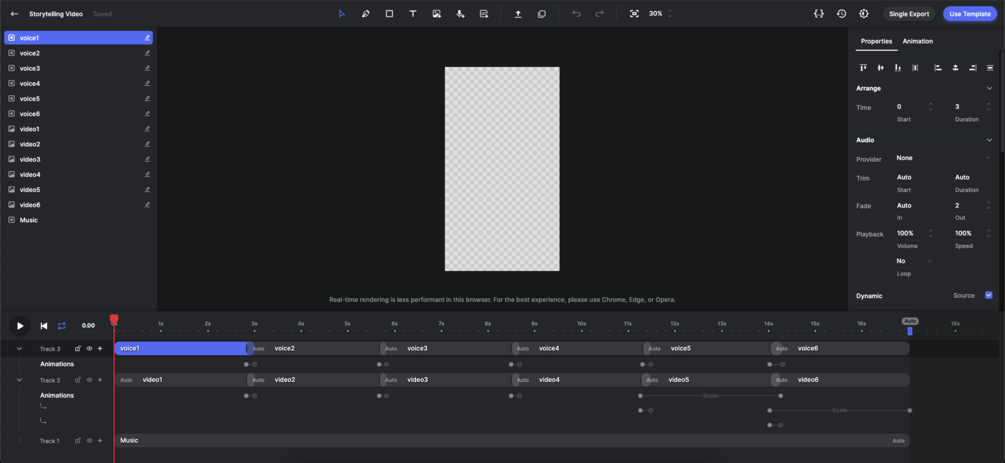Image resolution: width=1005 pixels, height=463 pixels.
Task: Select the Pen drawing tool
Action: click(365, 13)
